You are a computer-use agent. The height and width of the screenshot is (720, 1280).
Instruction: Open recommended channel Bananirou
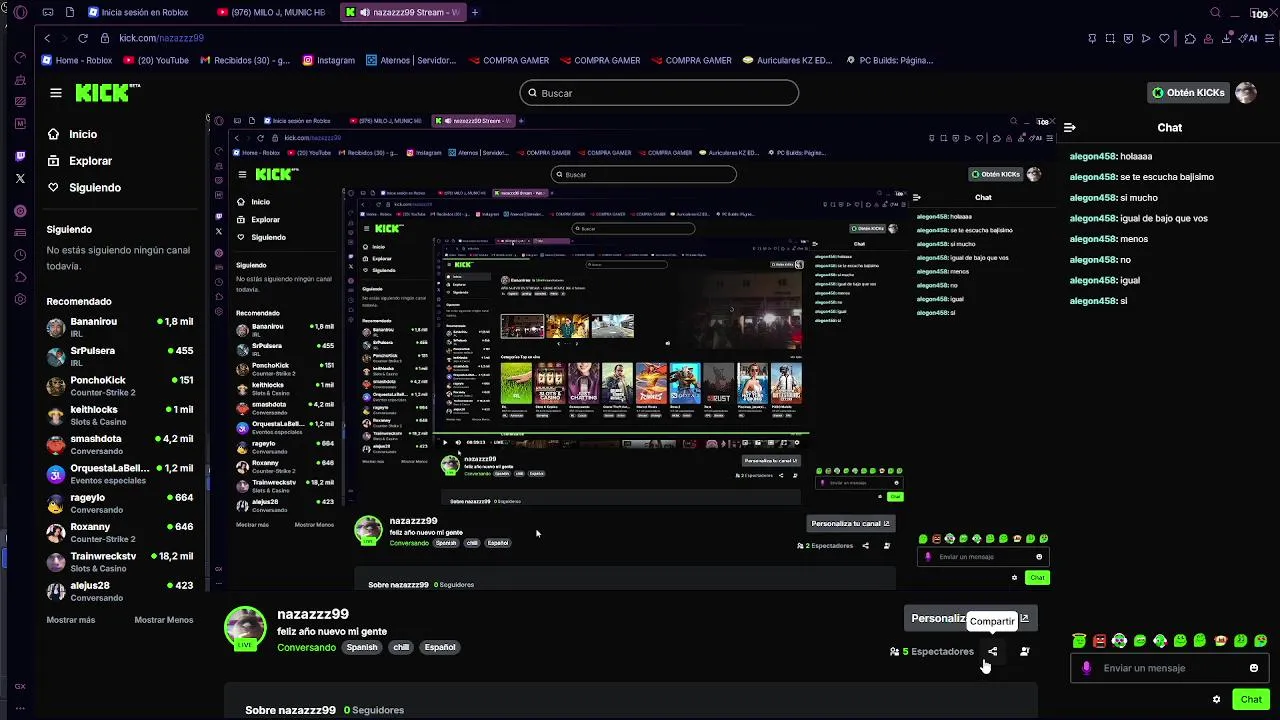(x=120, y=327)
